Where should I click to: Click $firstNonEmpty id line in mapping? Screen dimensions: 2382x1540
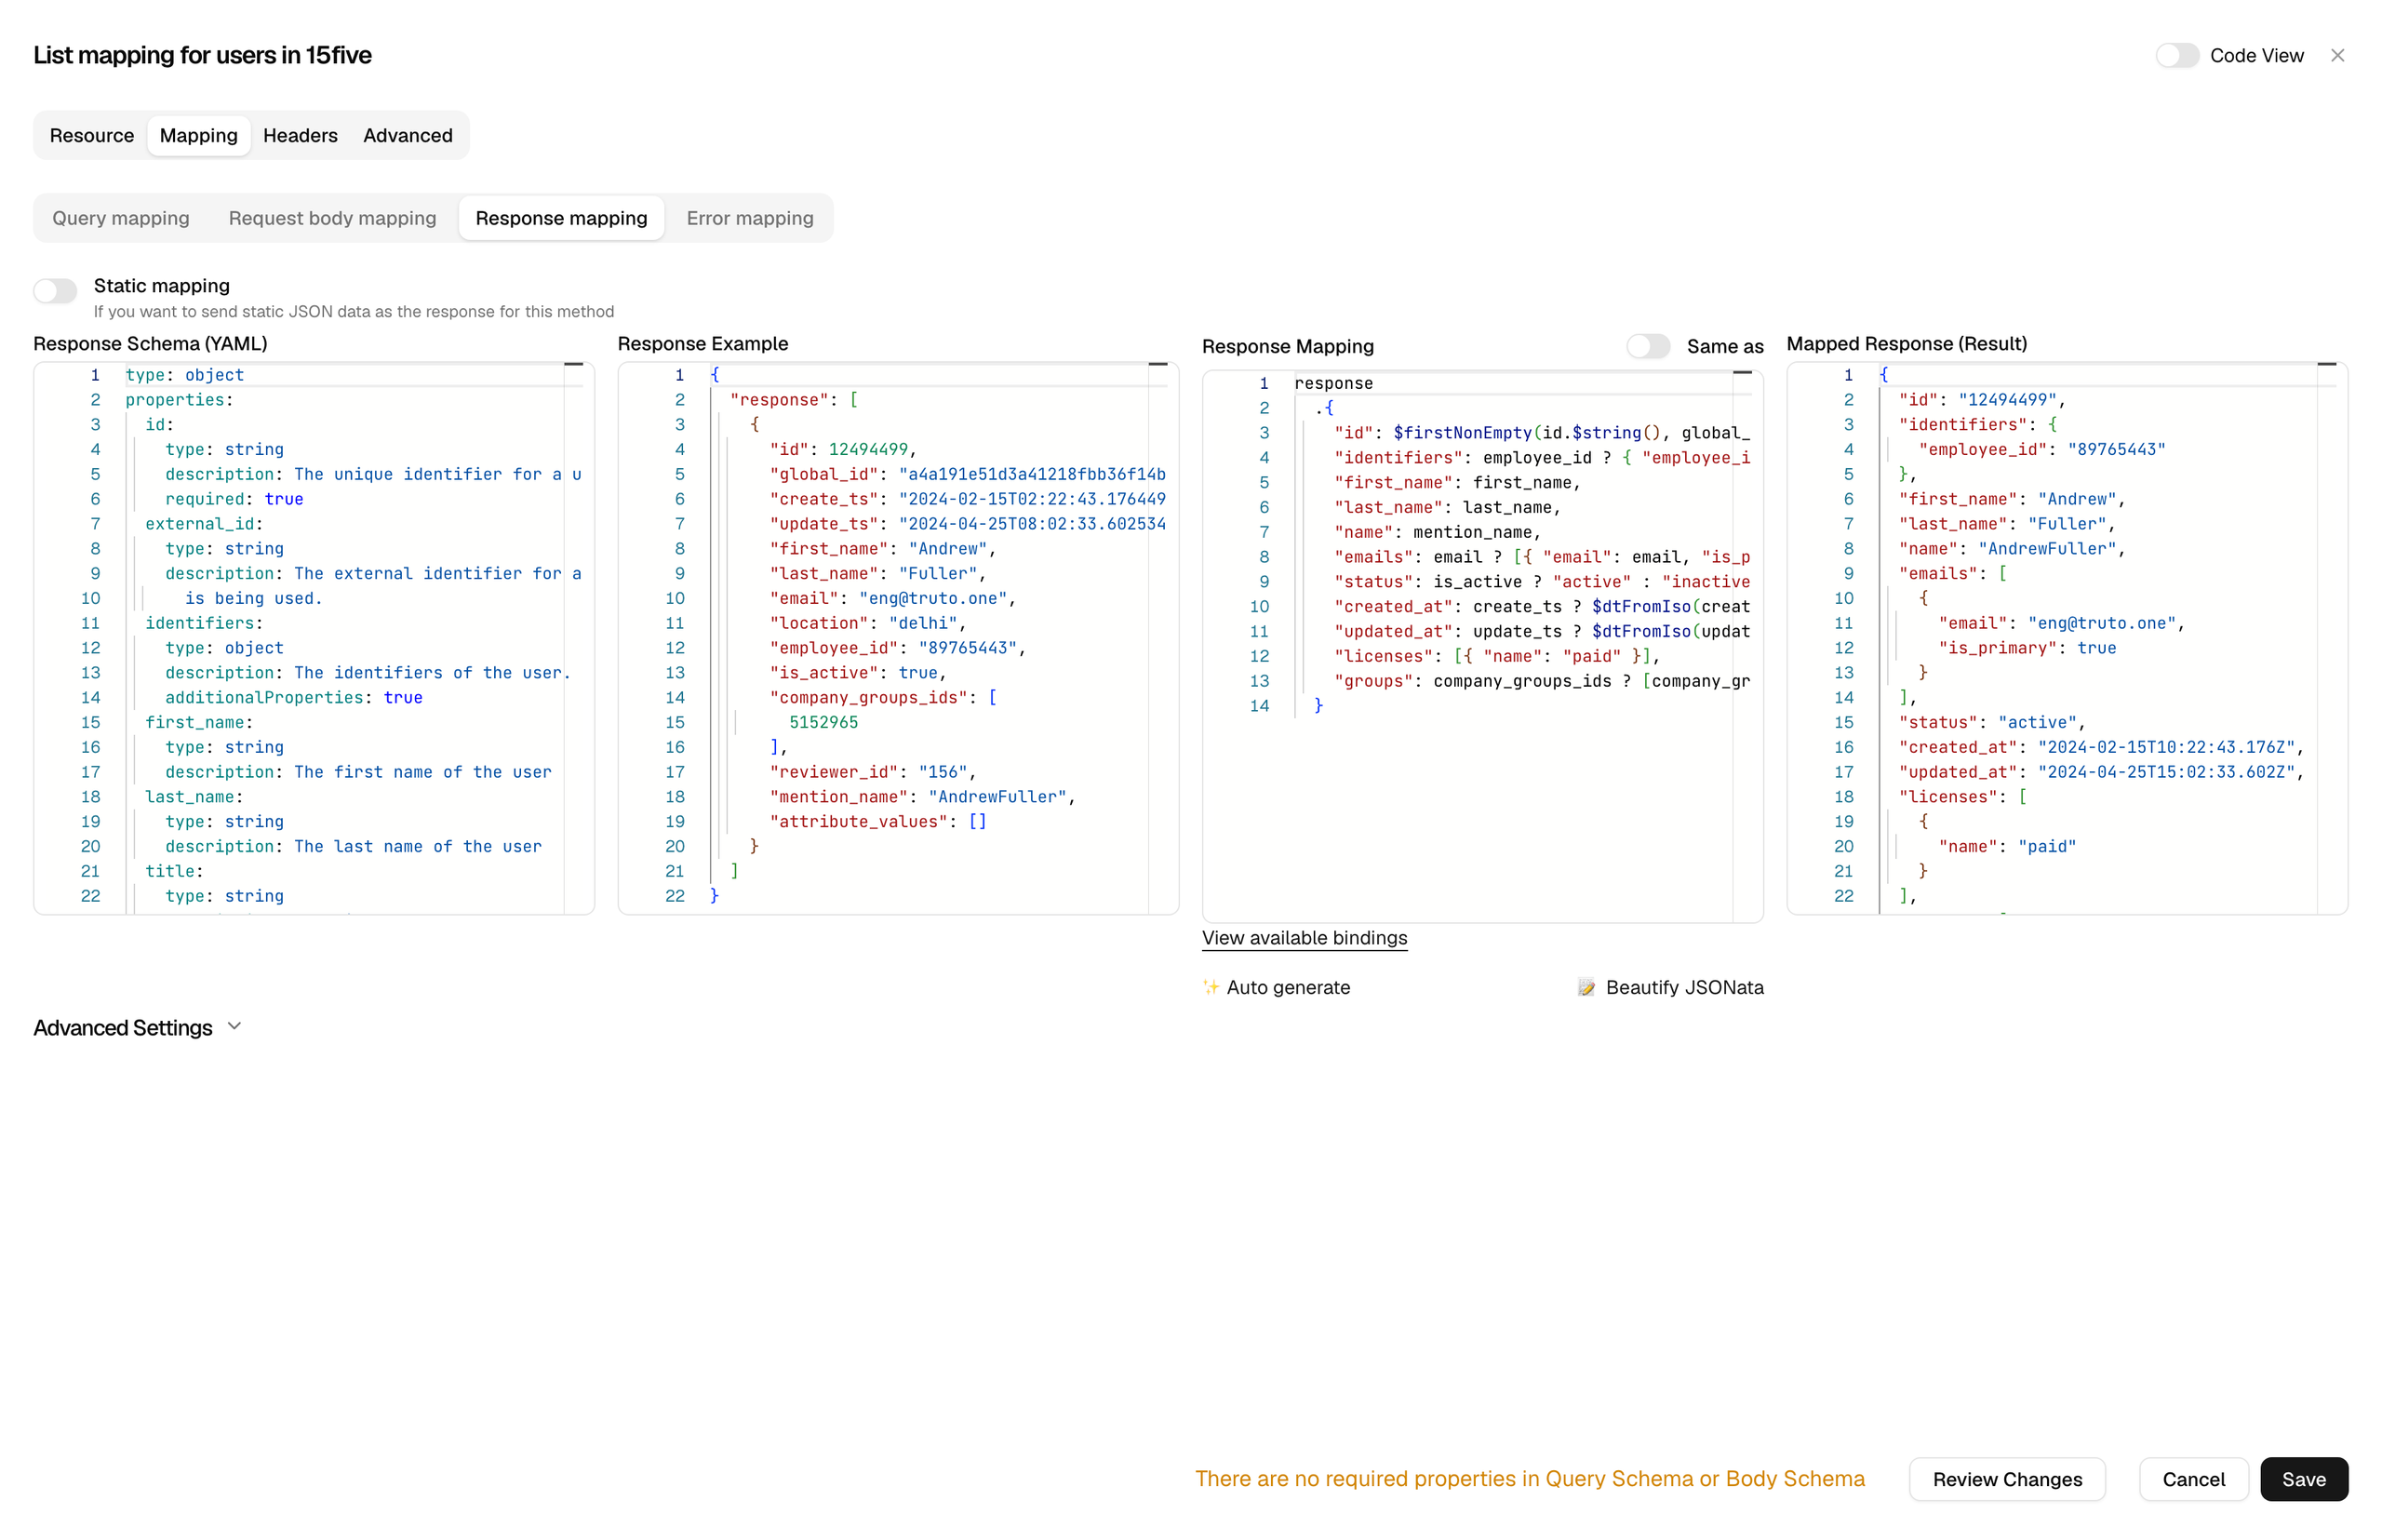(1541, 433)
